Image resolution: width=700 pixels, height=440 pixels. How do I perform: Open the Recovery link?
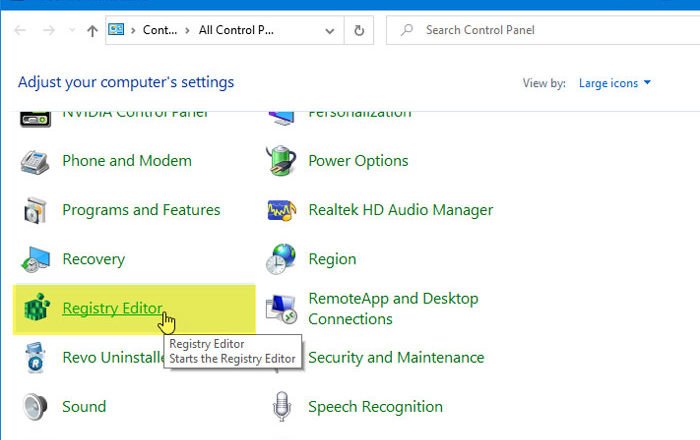pos(93,259)
